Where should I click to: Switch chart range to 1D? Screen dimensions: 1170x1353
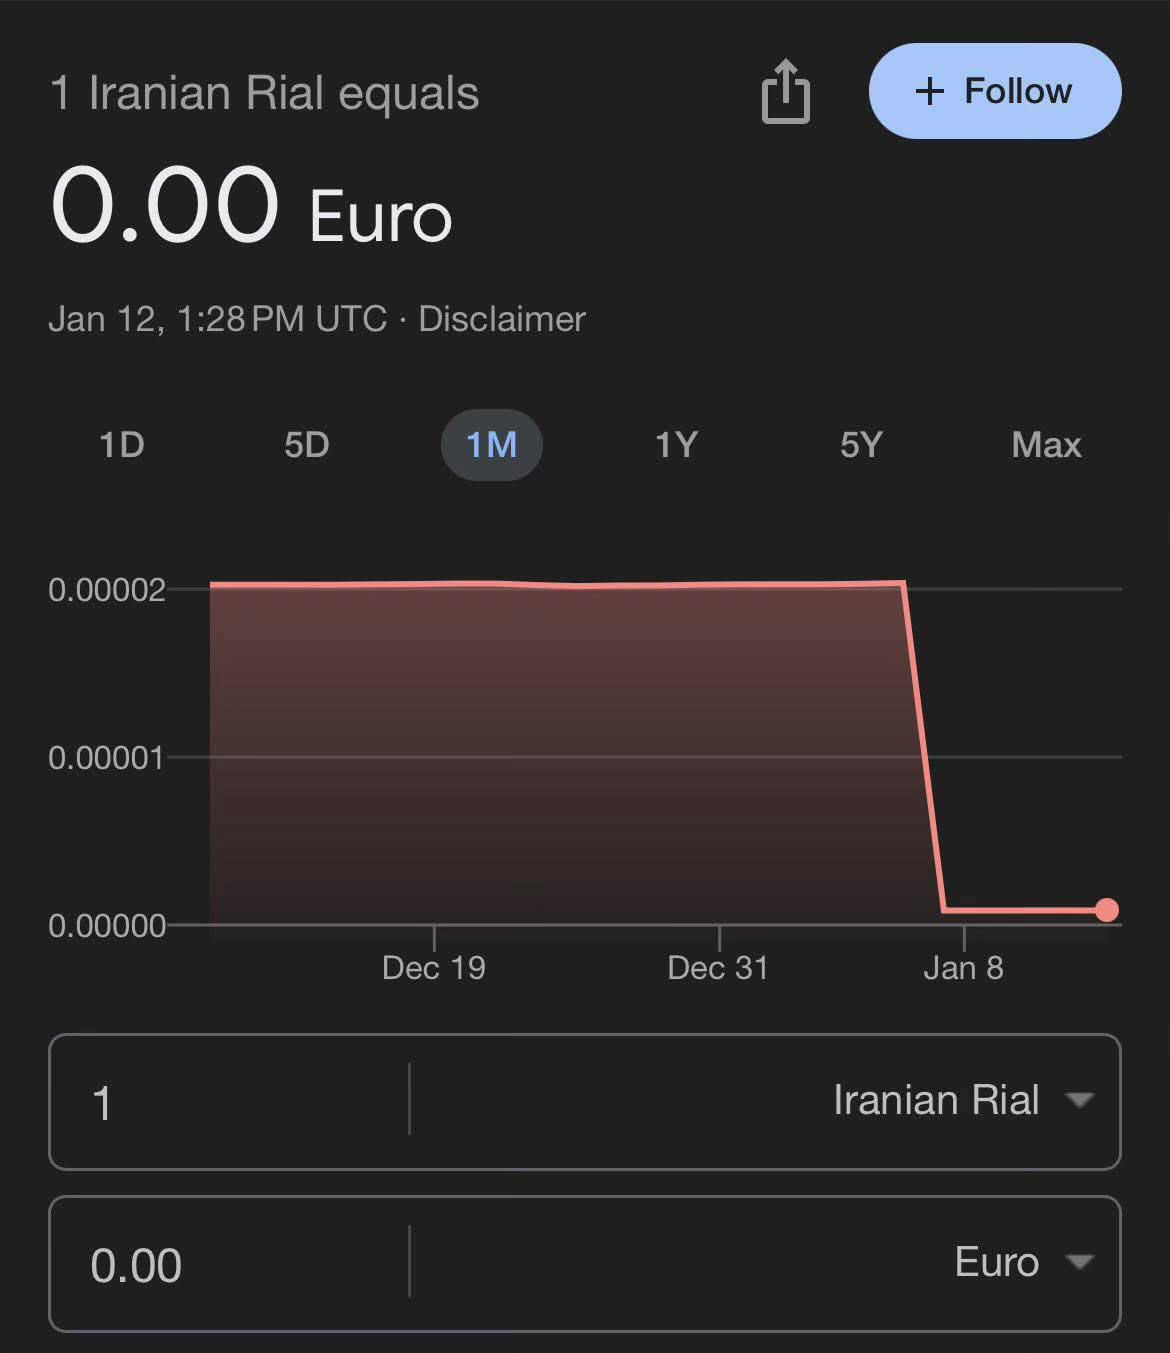(x=122, y=444)
